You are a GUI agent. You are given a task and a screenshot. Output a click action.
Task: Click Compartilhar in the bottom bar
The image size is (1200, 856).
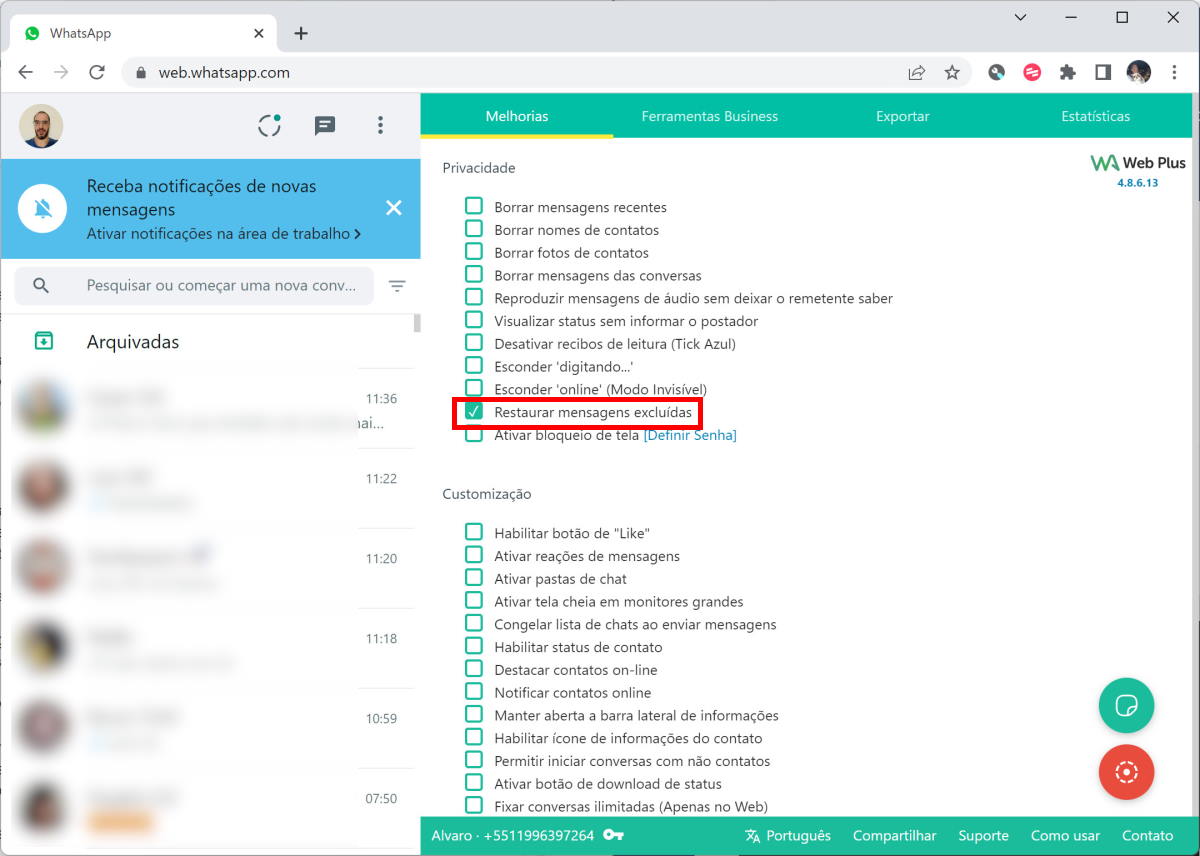click(x=895, y=835)
